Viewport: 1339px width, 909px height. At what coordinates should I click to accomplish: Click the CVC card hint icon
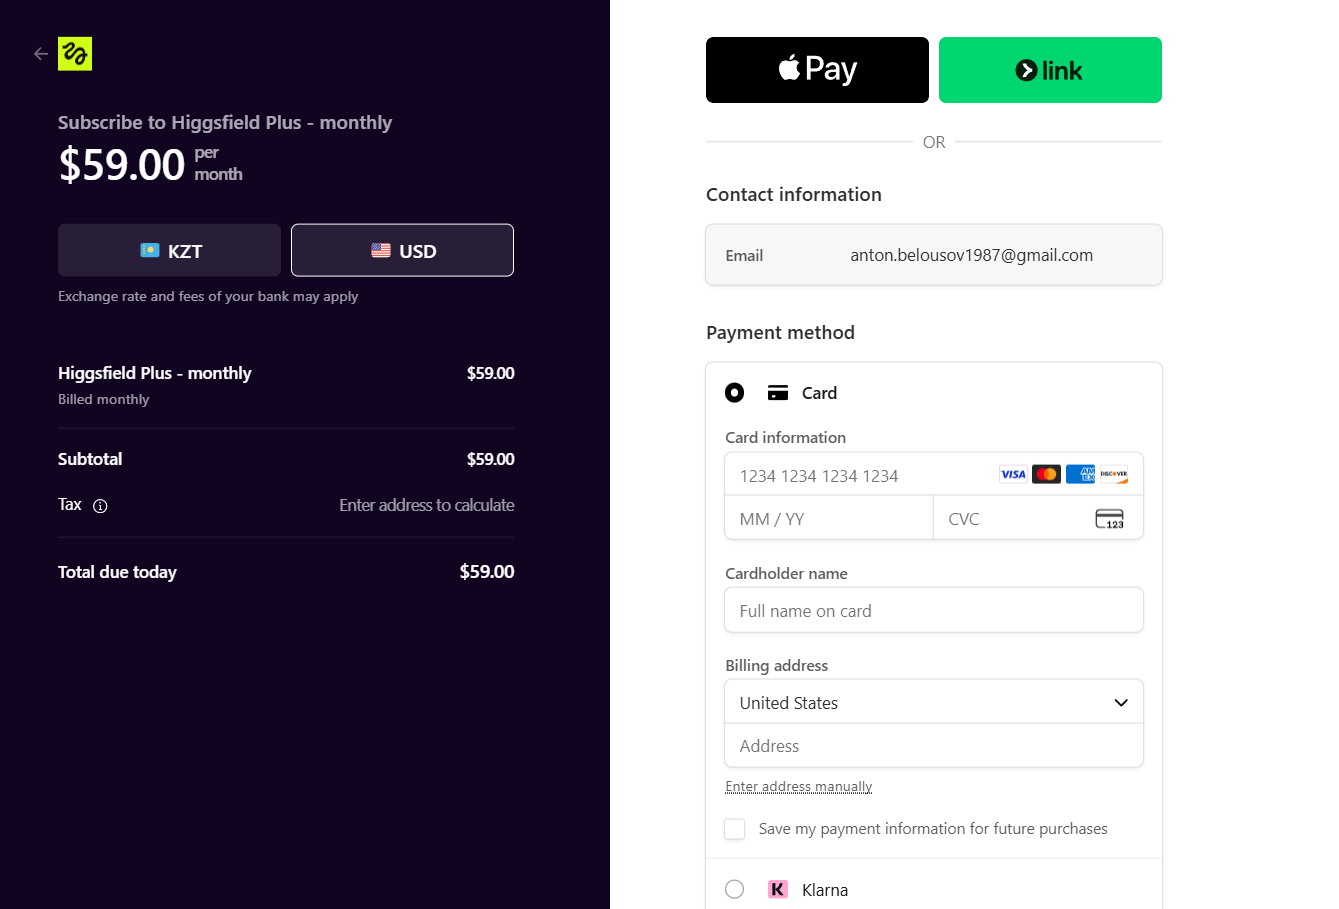(x=1110, y=519)
